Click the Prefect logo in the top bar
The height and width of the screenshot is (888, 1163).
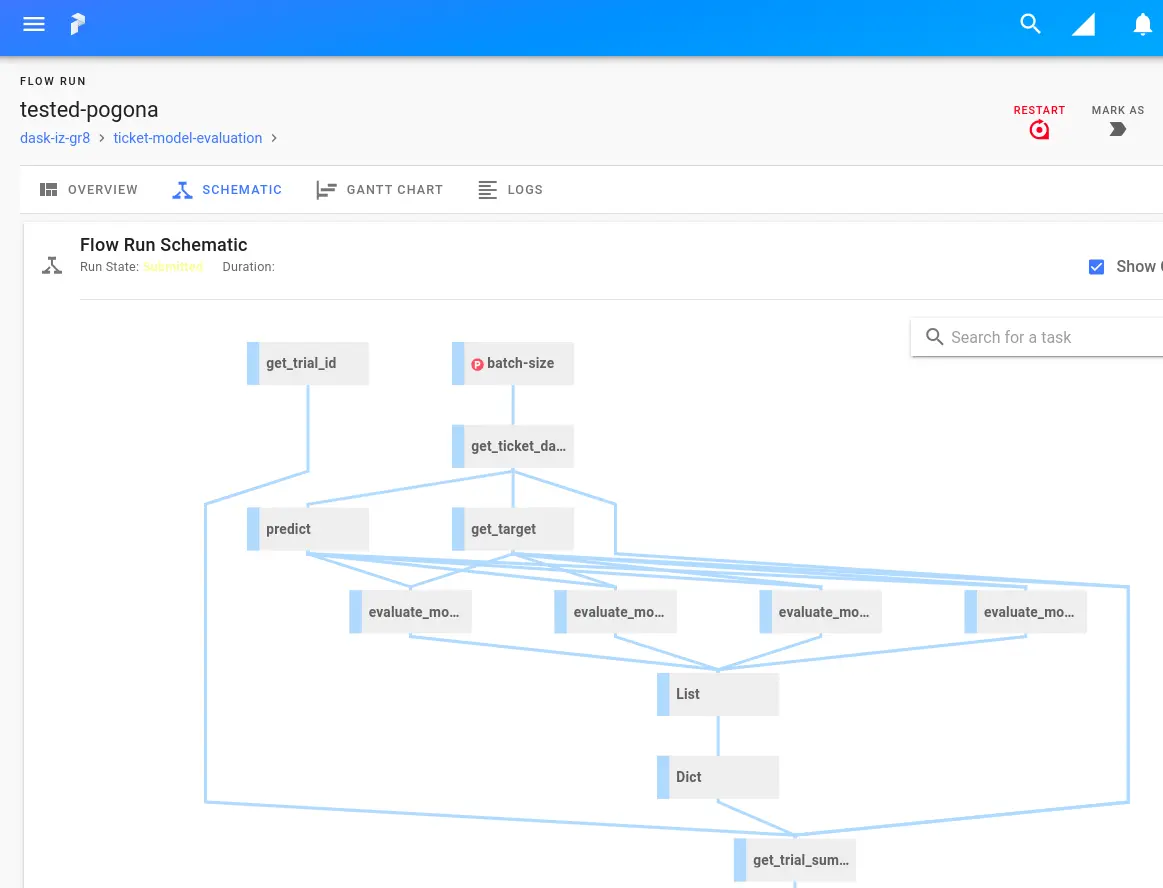[x=77, y=24]
